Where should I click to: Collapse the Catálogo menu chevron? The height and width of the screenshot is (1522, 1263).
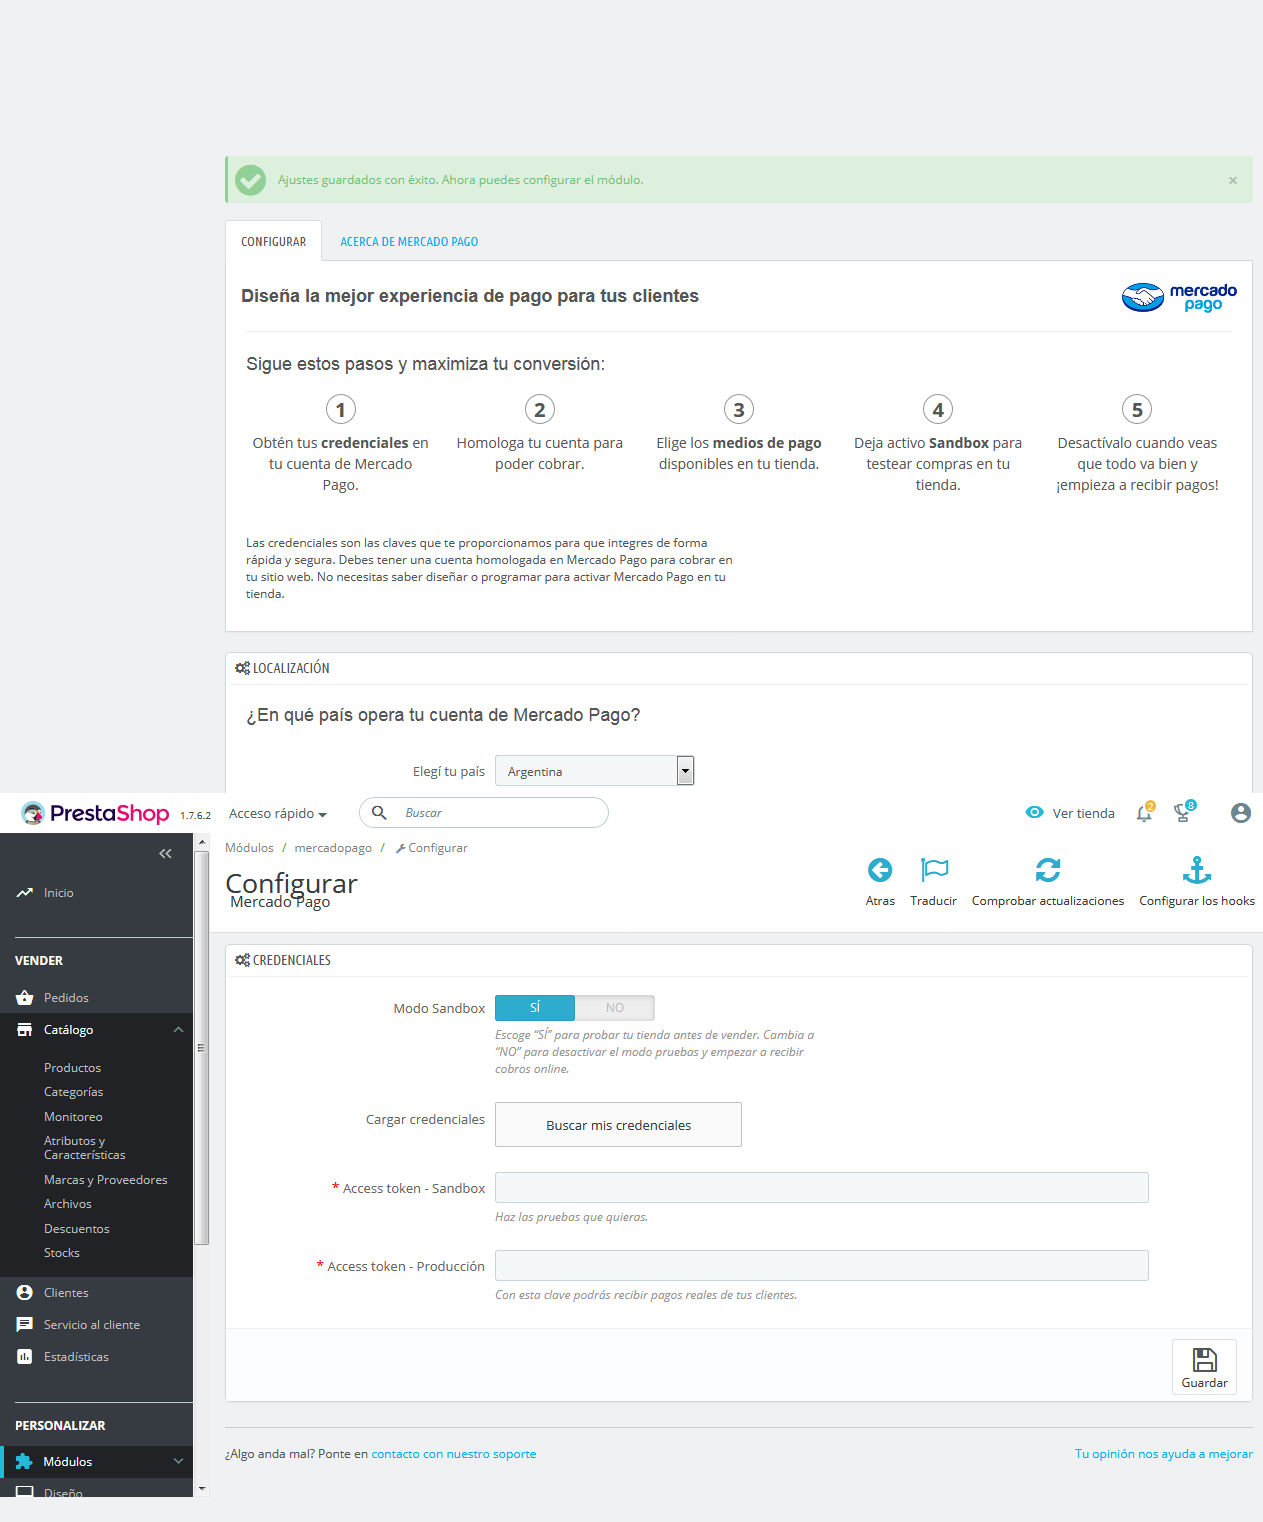[178, 1030]
